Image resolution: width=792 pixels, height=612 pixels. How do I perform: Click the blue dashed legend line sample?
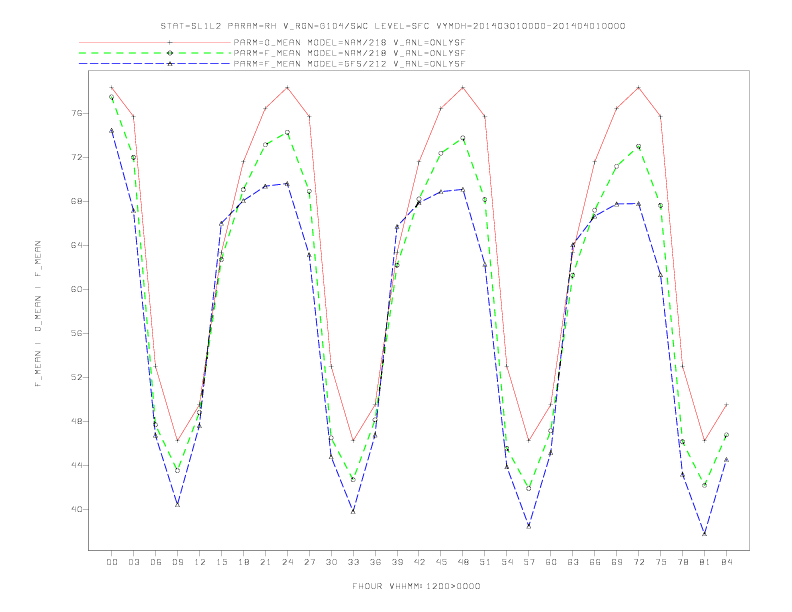coord(155,64)
